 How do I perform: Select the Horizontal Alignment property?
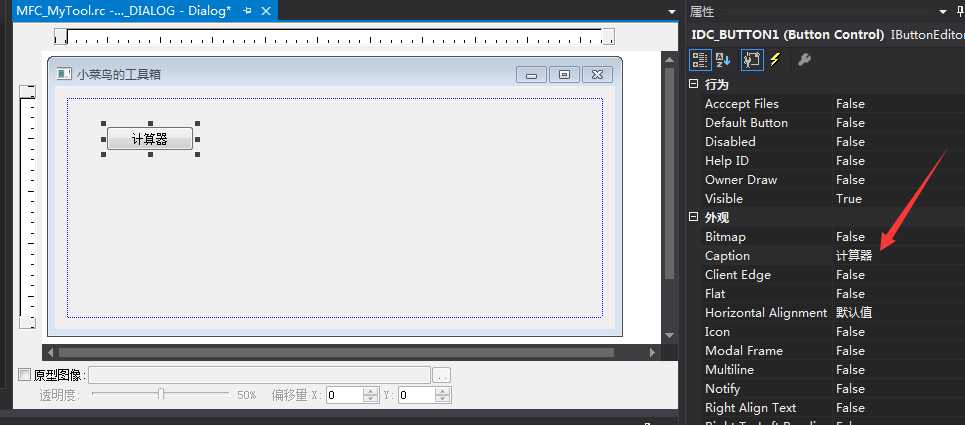coord(826,313)
